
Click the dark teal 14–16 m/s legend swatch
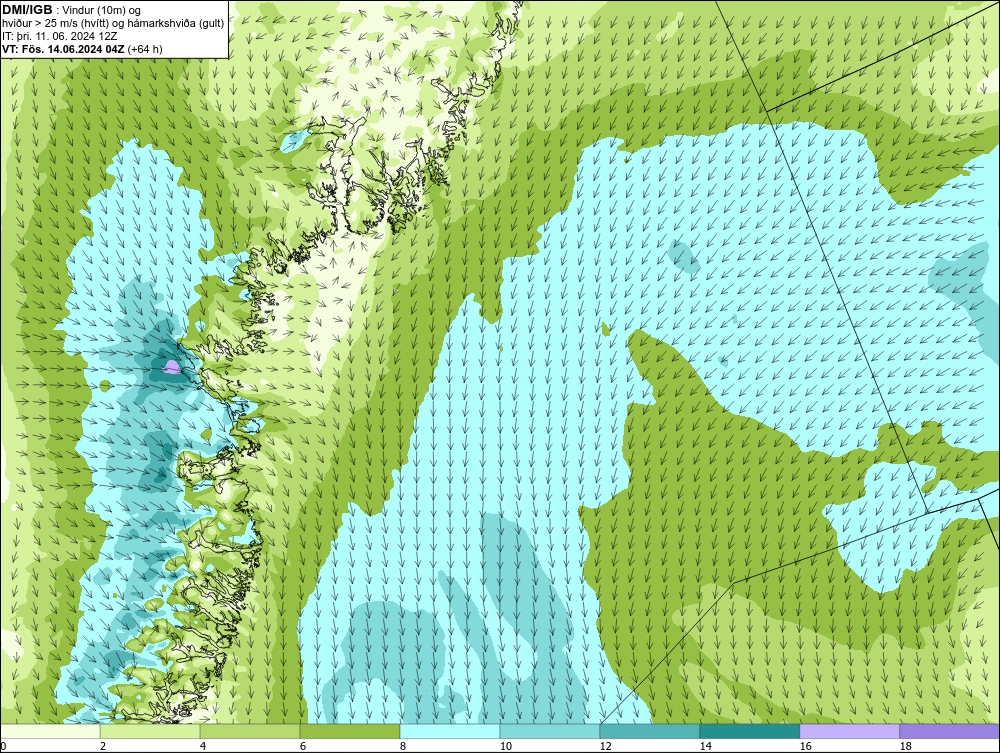749,731
